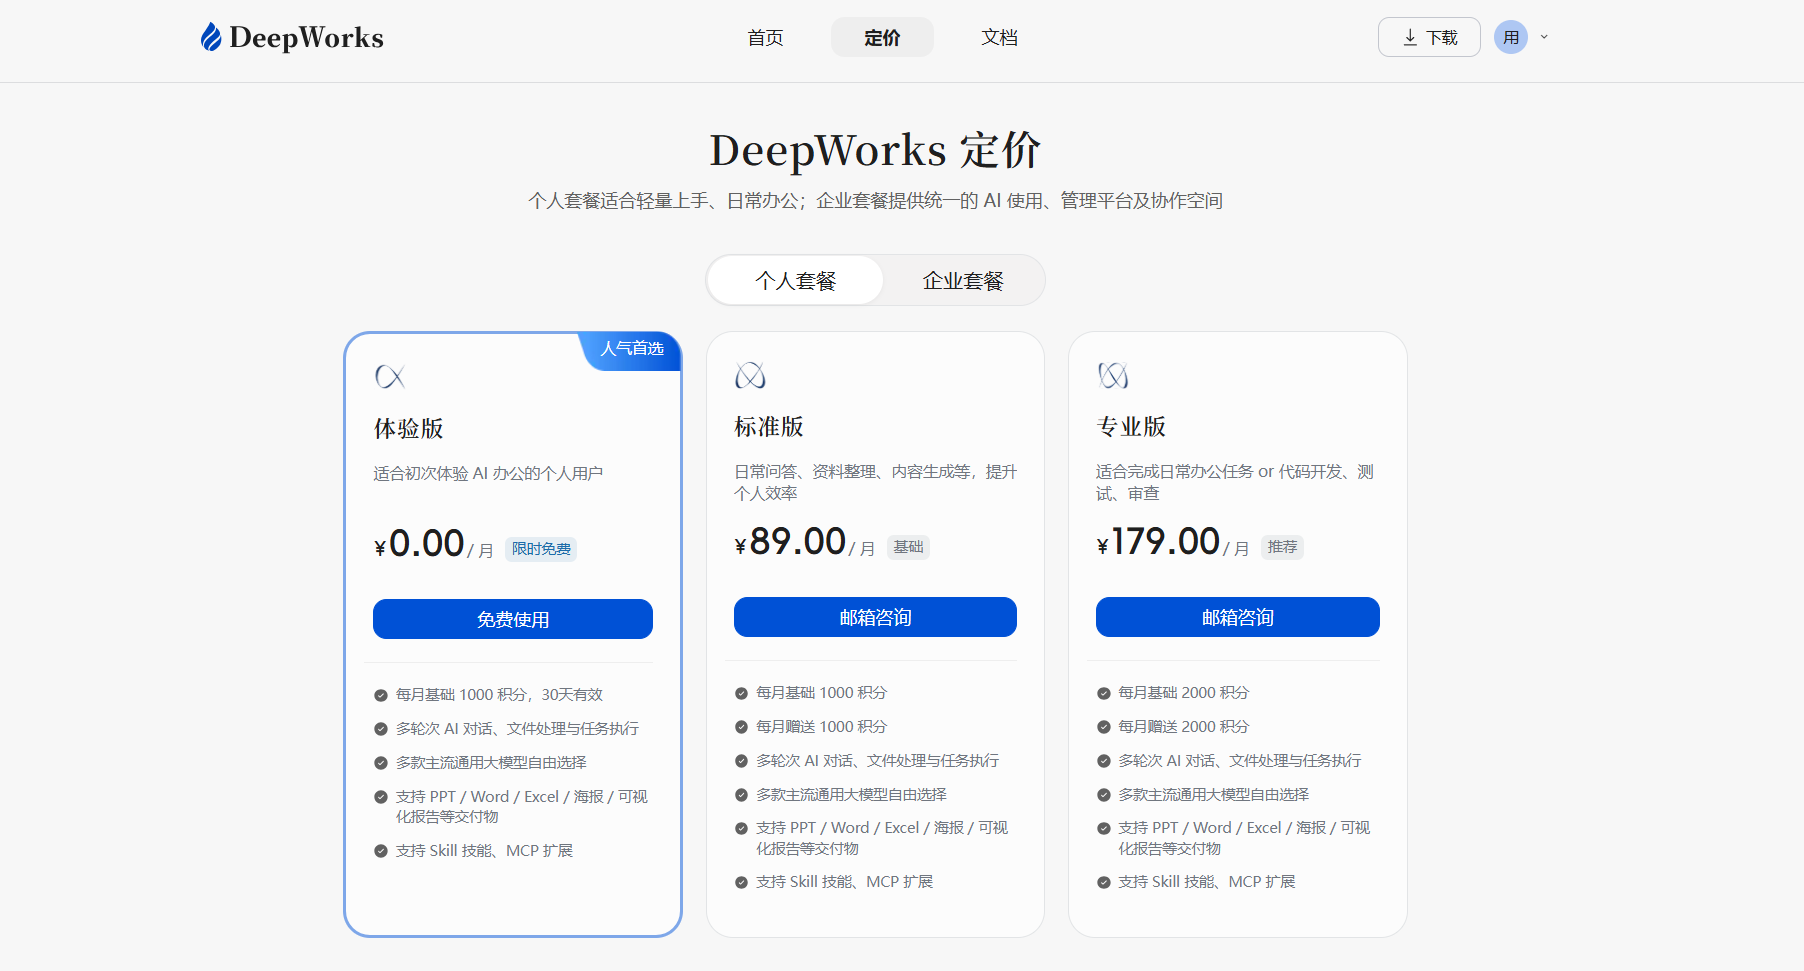Open the user avatar icon
Image resolution: width=1804 pixels, height=971 pixels.
(1511, 37)
